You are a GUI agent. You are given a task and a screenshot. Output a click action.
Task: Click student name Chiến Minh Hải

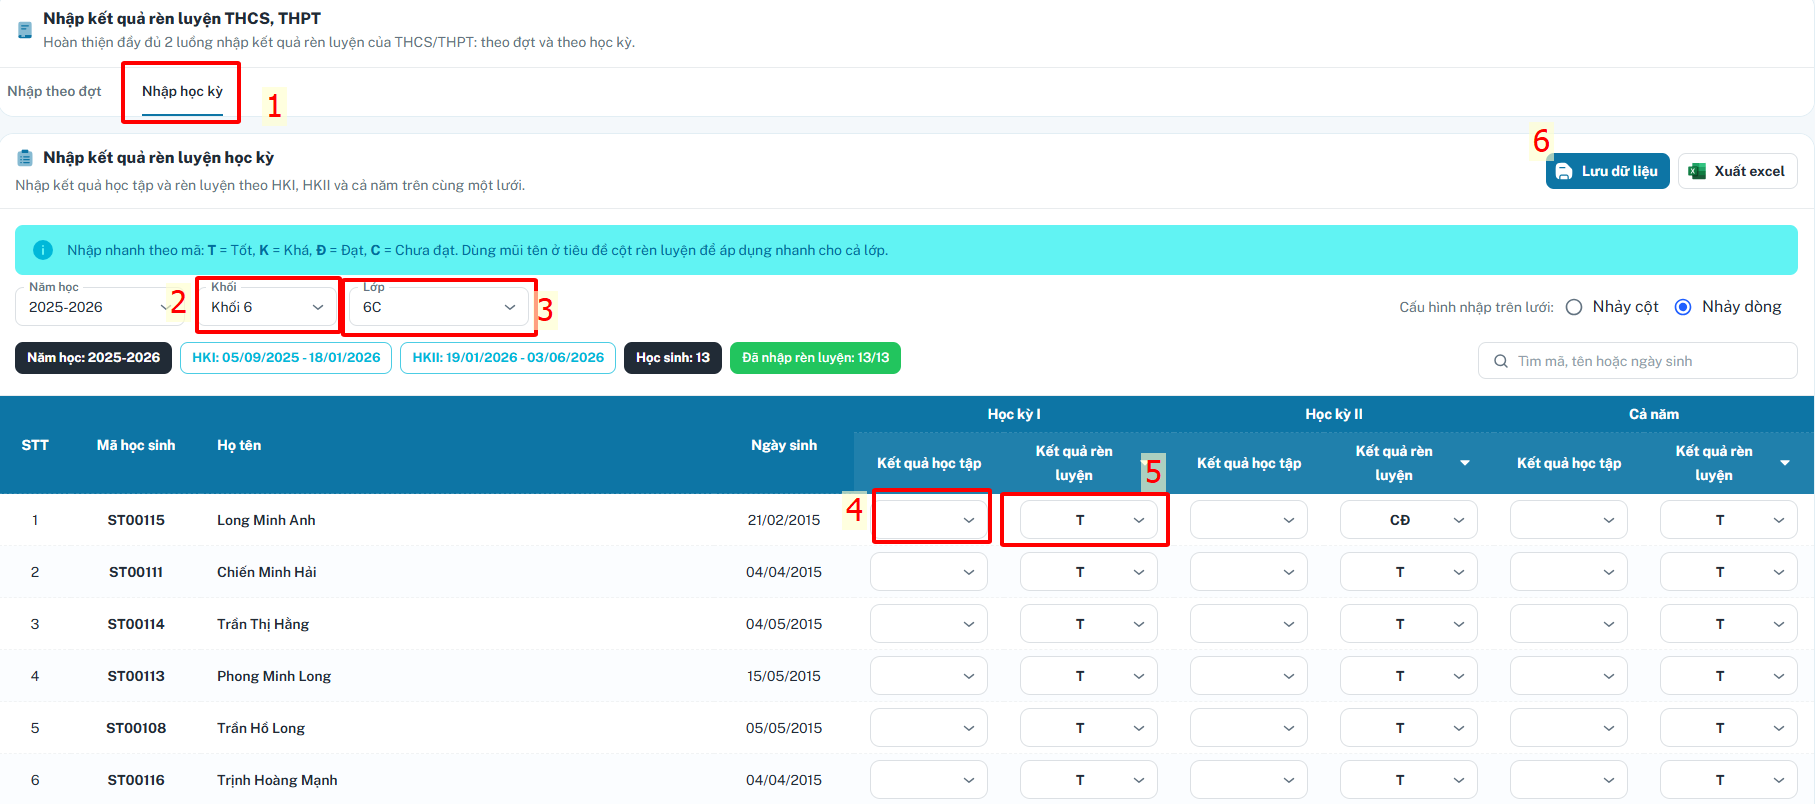(x=267, y=572)
